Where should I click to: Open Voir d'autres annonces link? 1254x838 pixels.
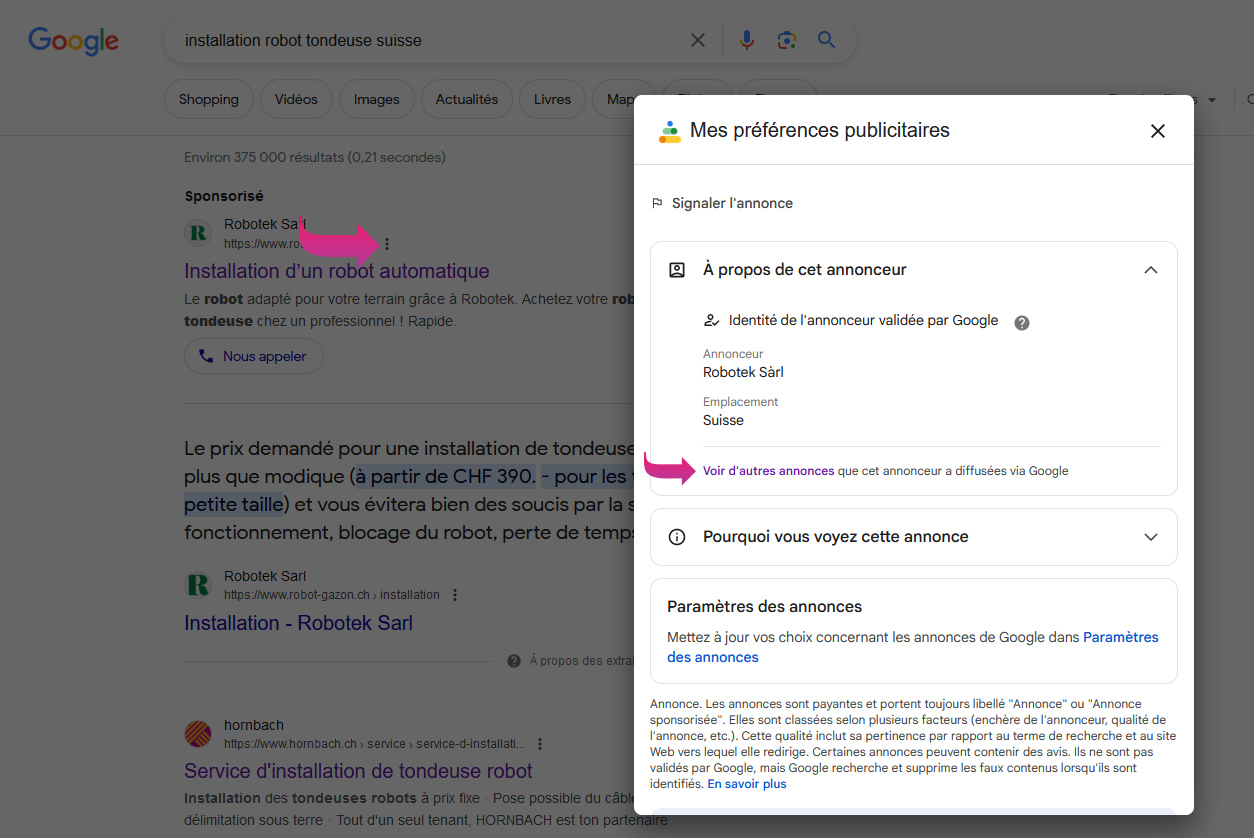pyautogui.click(x=768, y=471)
